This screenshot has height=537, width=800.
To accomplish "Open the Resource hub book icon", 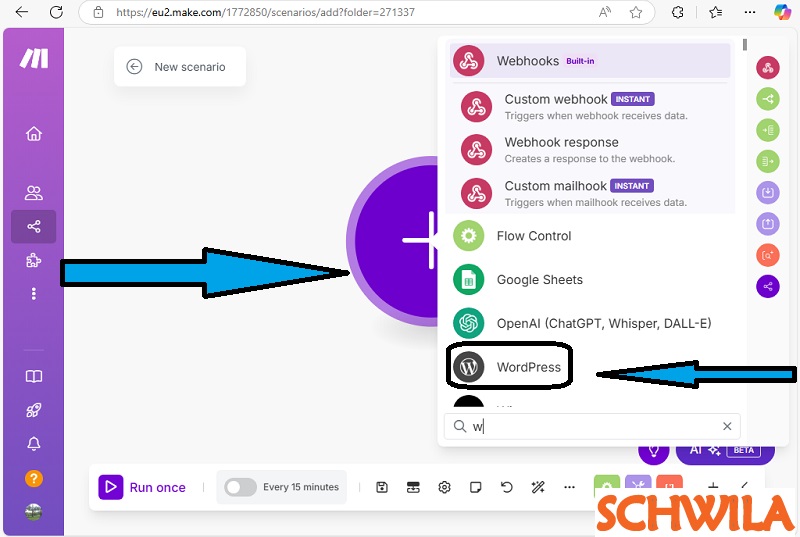I will point(34,376).
